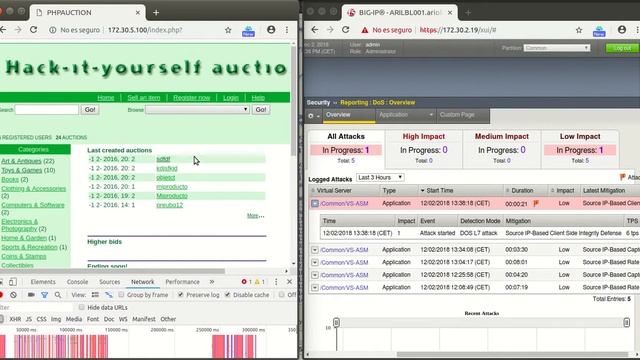Open the Register now link
The height and width of the screenshot is (360, 640).
point(191,98)
